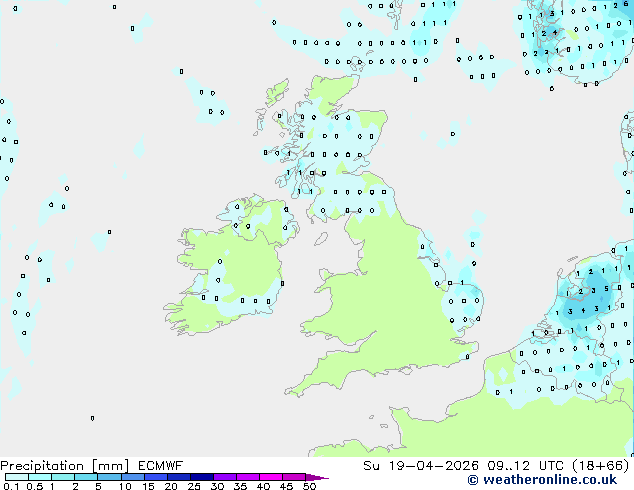Click the legend scale label '50'
This screenshot has height=490, width=634.
point(309,486)
